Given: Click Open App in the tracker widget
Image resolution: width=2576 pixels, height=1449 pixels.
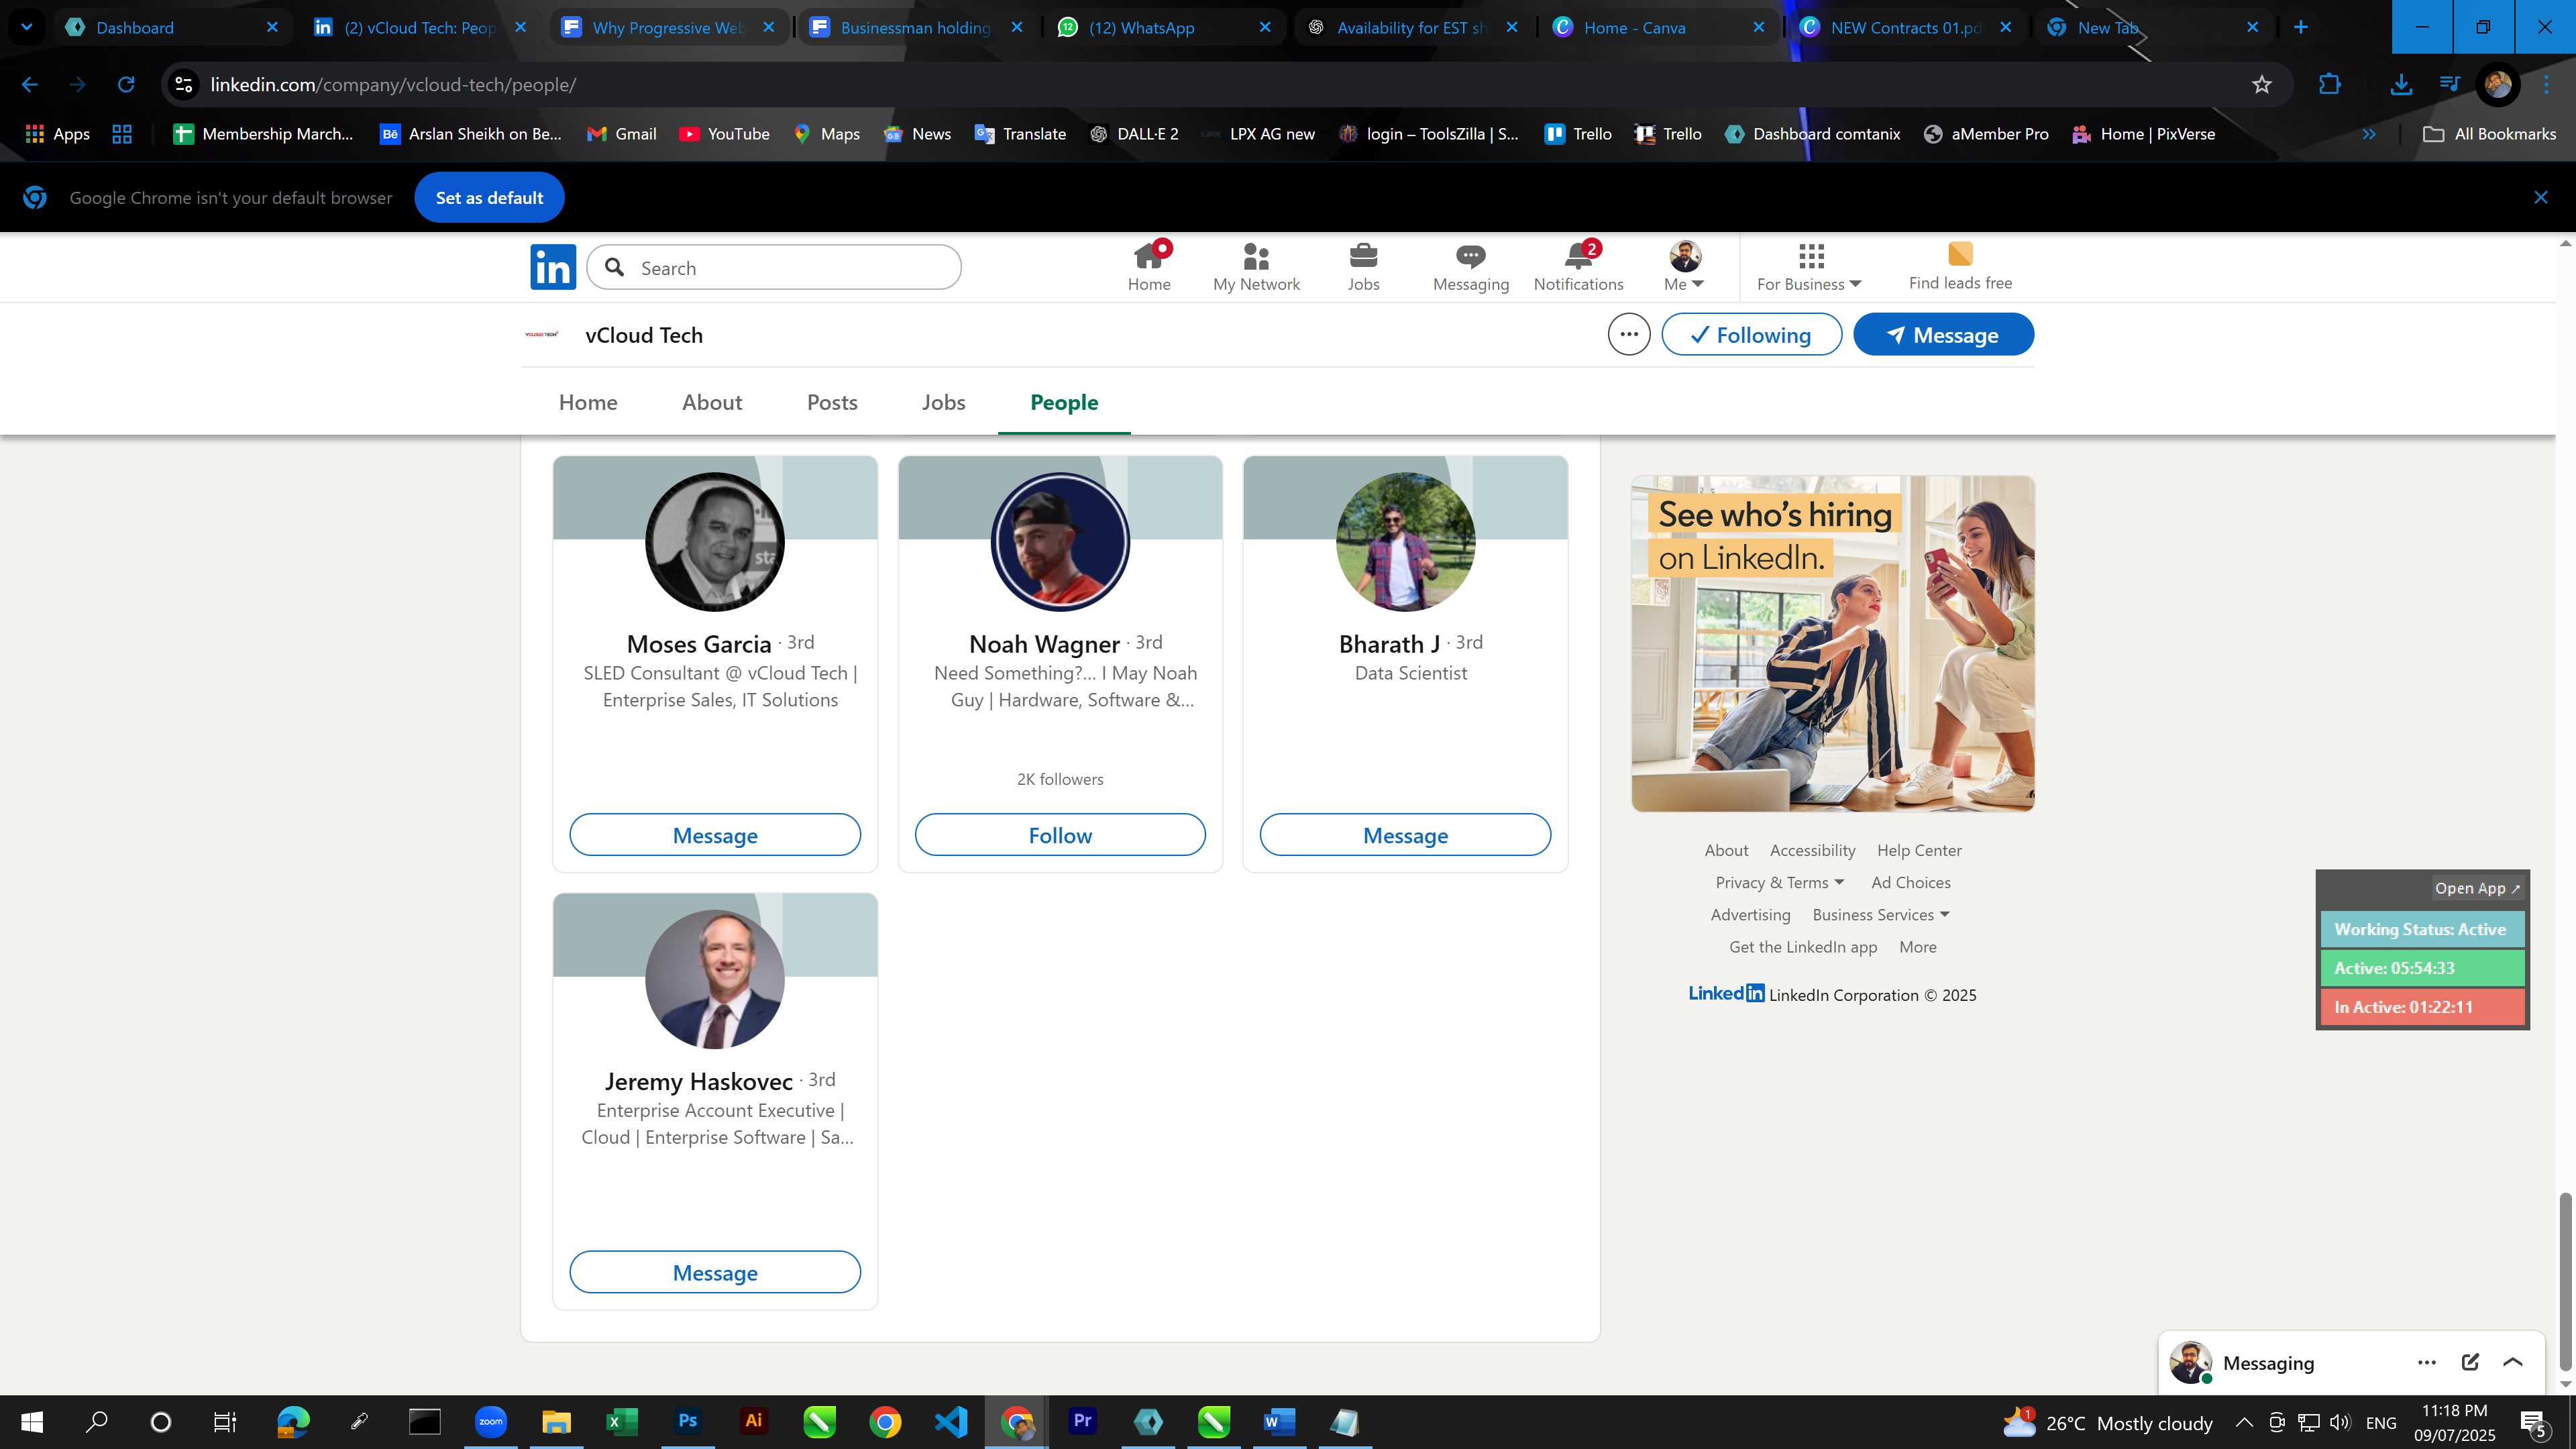Looking at the screenshot, I should [2477, 888].
